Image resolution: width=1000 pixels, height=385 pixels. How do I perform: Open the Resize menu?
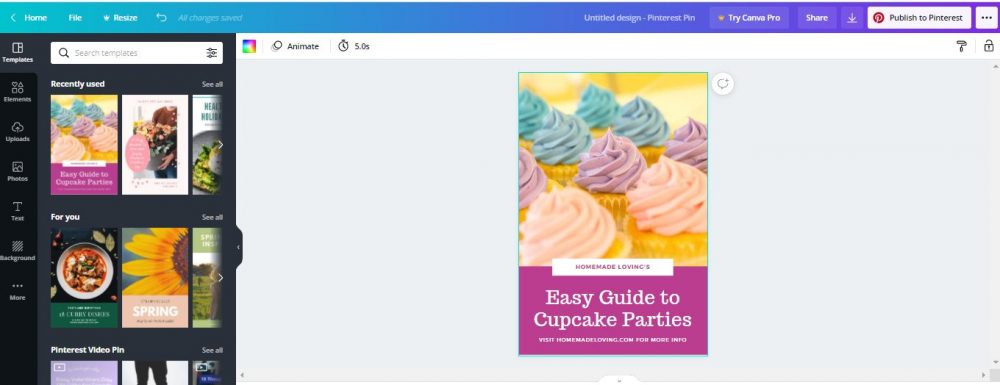[x=120, y=18]
